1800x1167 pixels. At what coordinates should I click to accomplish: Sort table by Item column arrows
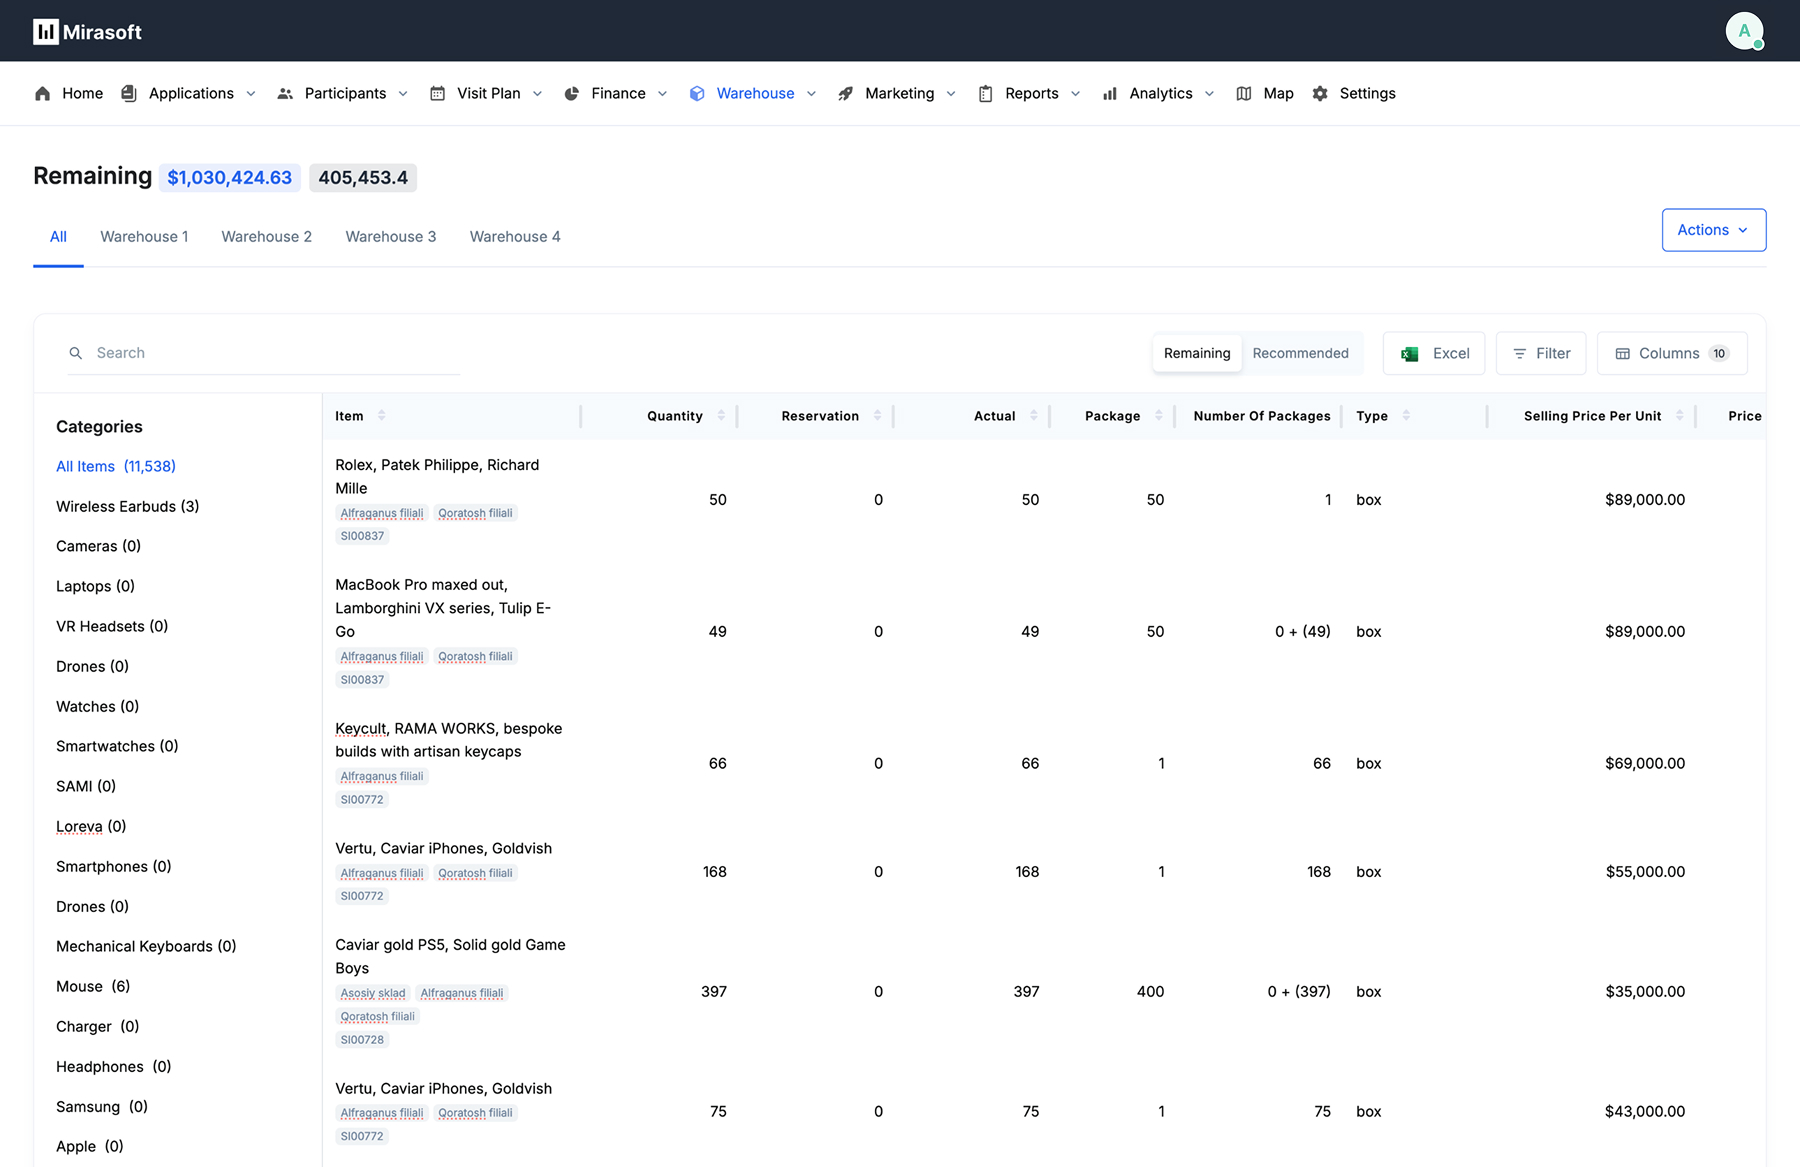point(381,416)
